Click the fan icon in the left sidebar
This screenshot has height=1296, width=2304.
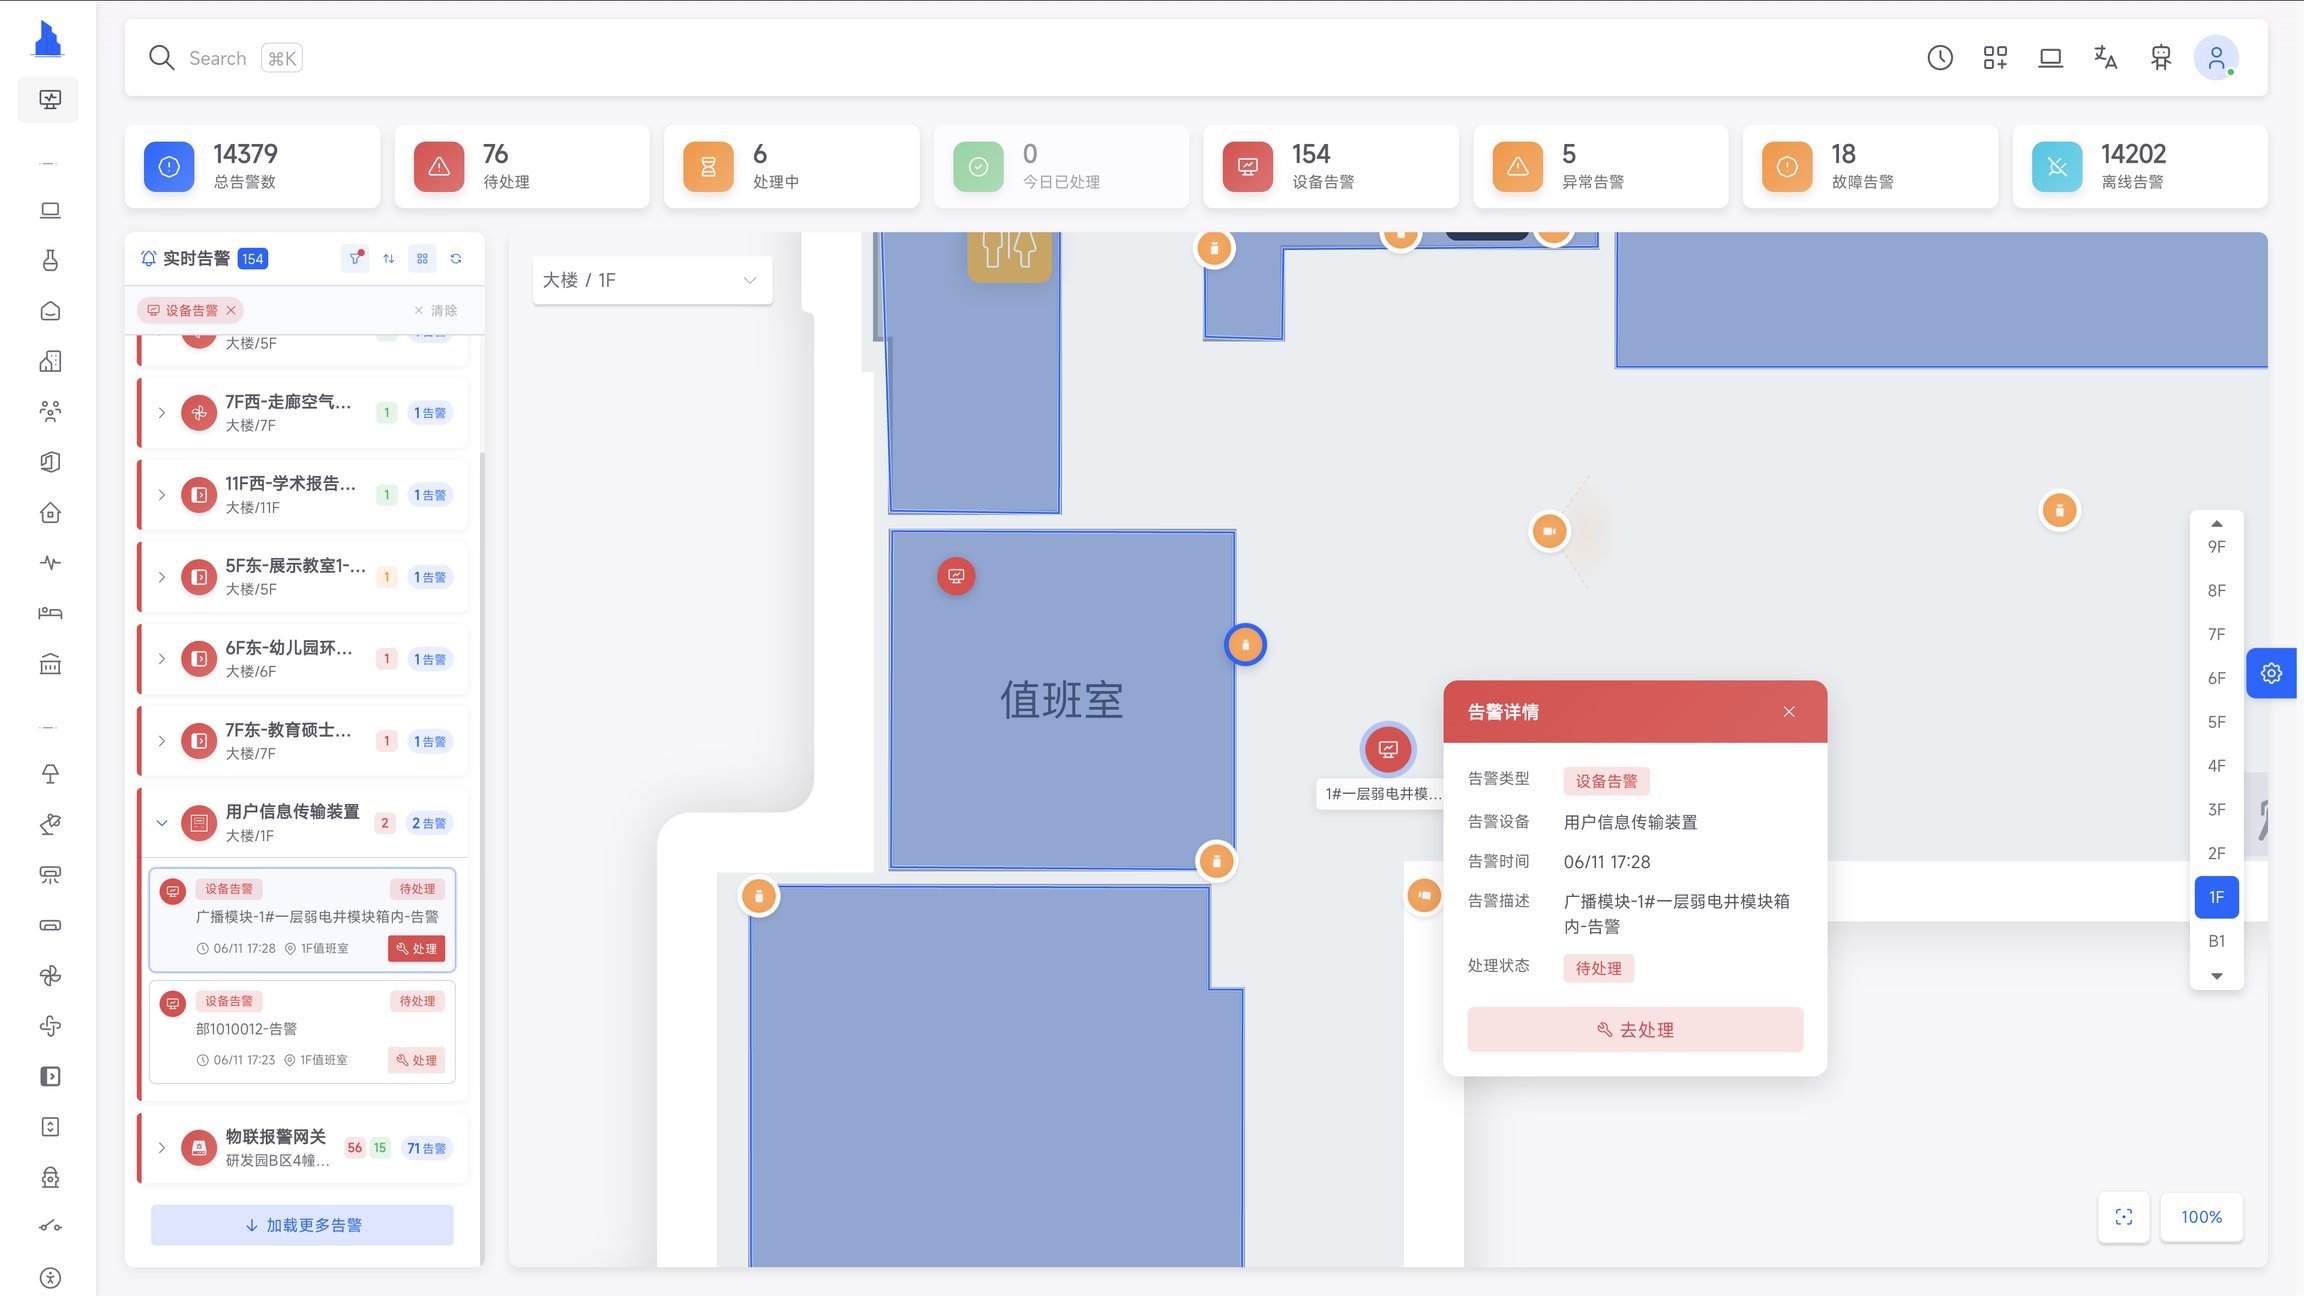(x=49, y=975)
